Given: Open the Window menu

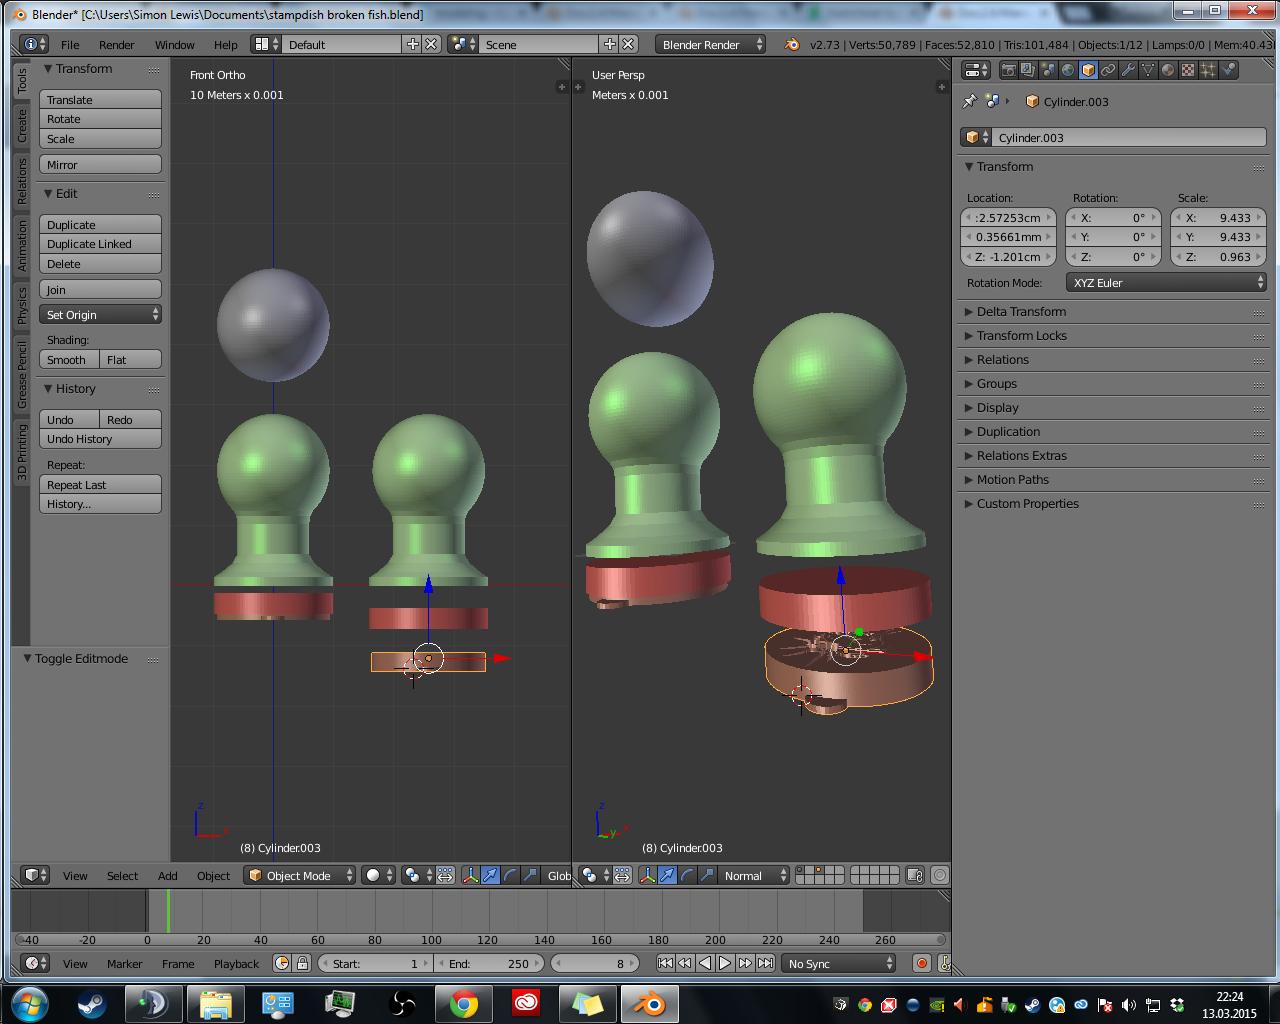Looking at the screenshot, I should pyautogui.click(x=175, y=45).
